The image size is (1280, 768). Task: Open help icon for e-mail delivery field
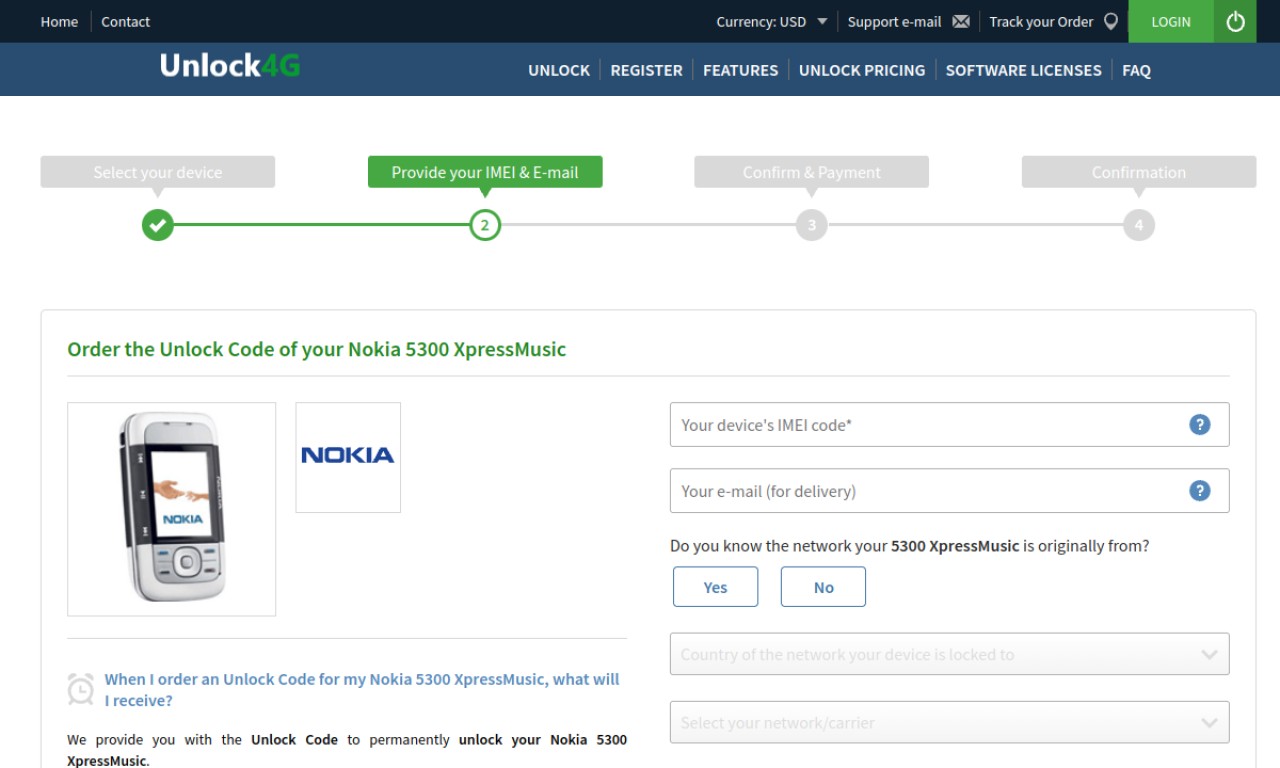(1200, 491)
